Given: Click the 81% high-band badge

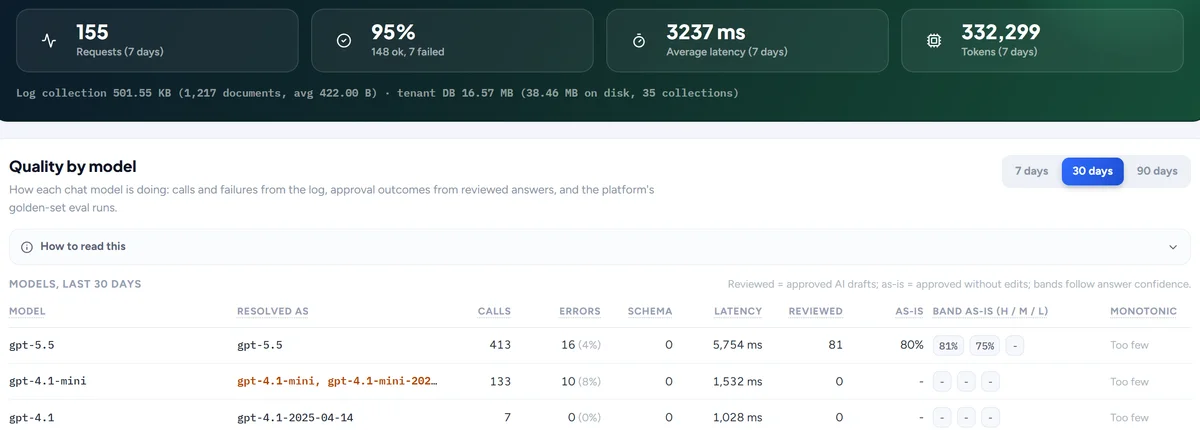Looking at the screenshot, I should (947, 346).
